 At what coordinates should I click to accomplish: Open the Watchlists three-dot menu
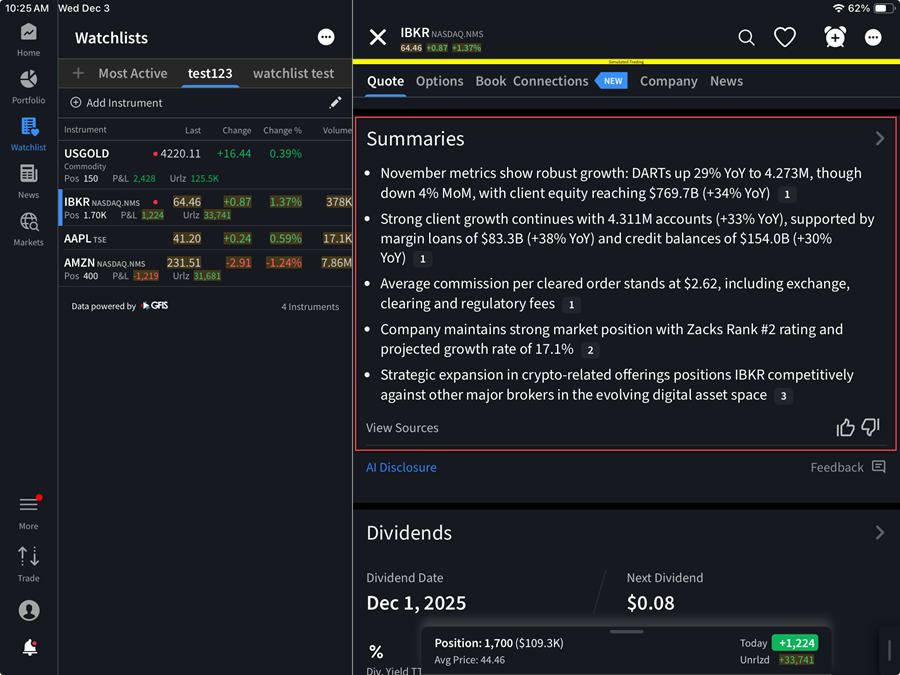(x=326, y=37)
